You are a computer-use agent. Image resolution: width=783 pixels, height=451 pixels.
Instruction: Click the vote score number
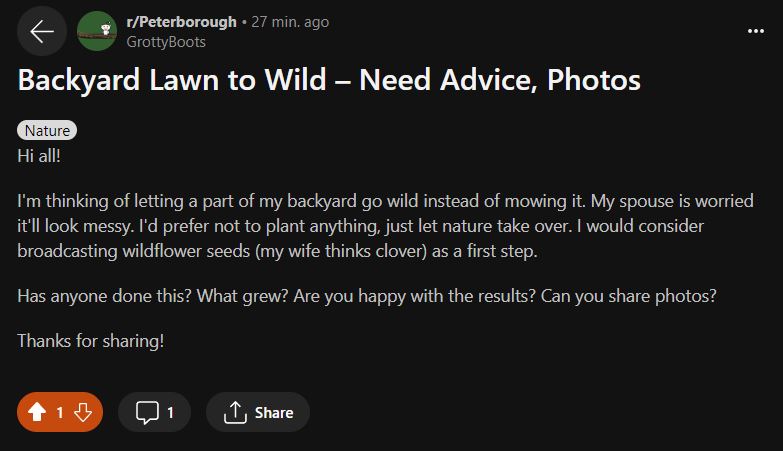point(60,412)
